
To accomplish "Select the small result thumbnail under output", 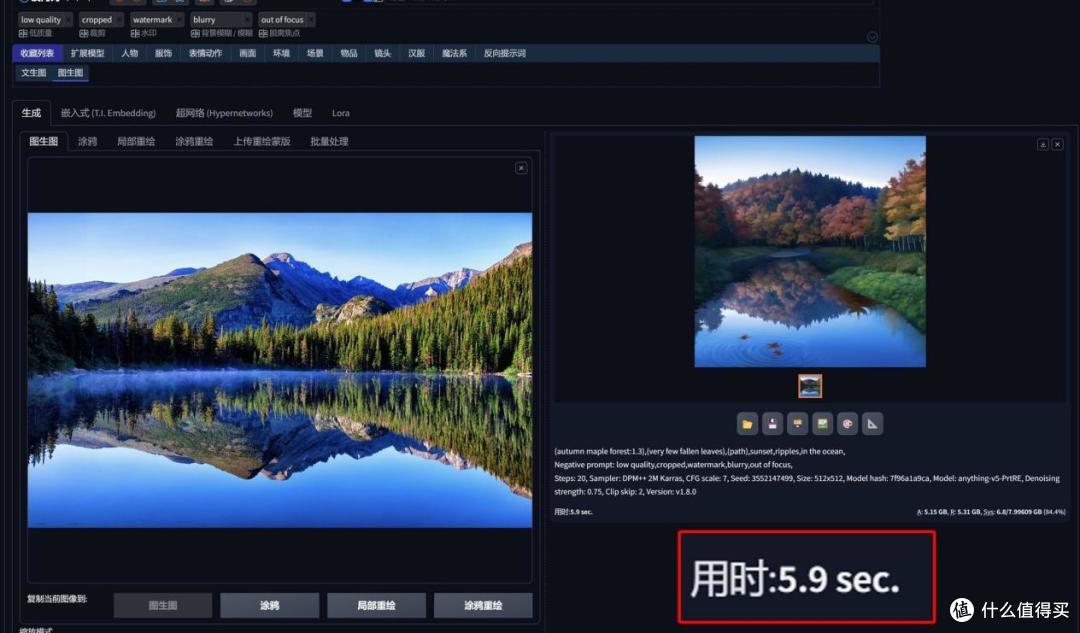I will pos(810,386).
